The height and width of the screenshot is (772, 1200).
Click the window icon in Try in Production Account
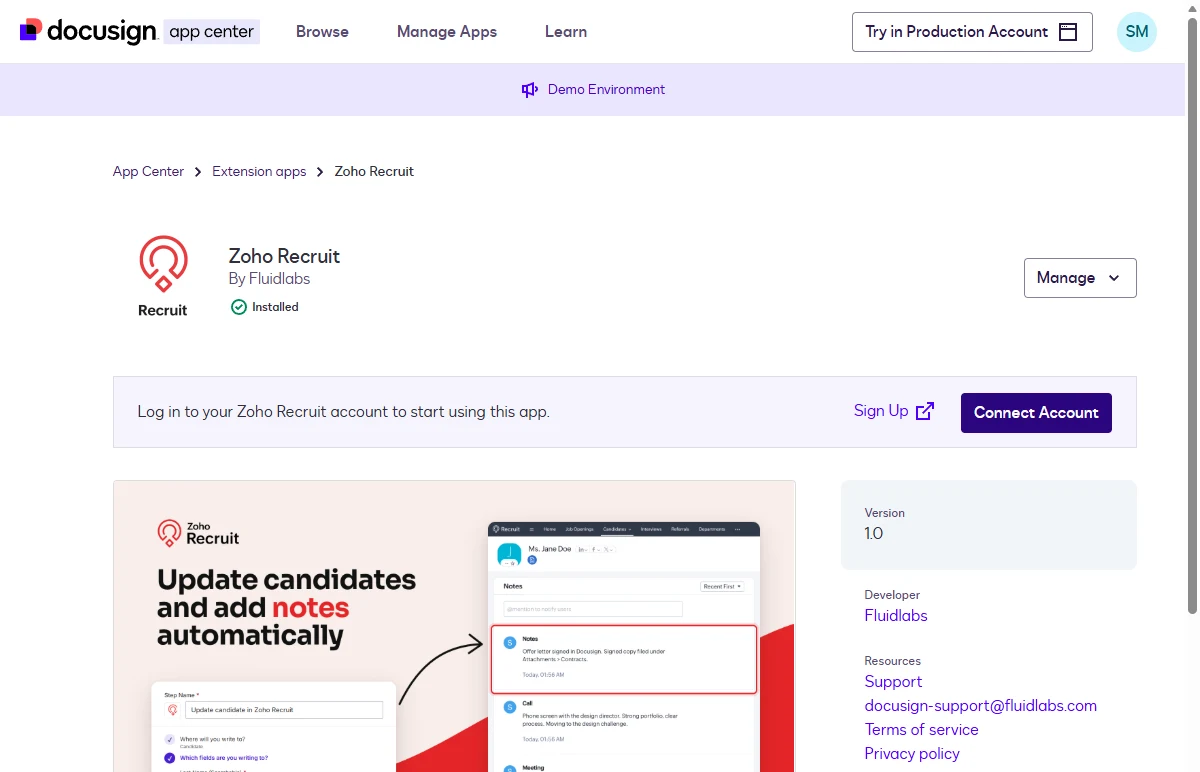click(1068, 32)
